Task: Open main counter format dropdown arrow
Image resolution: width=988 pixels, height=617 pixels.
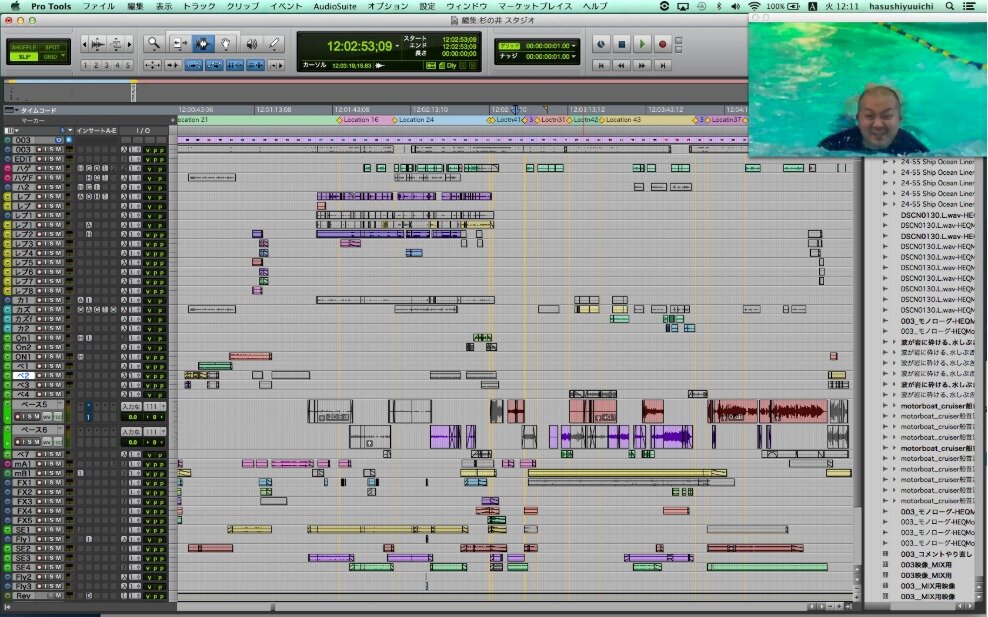Action: [397, 46]
